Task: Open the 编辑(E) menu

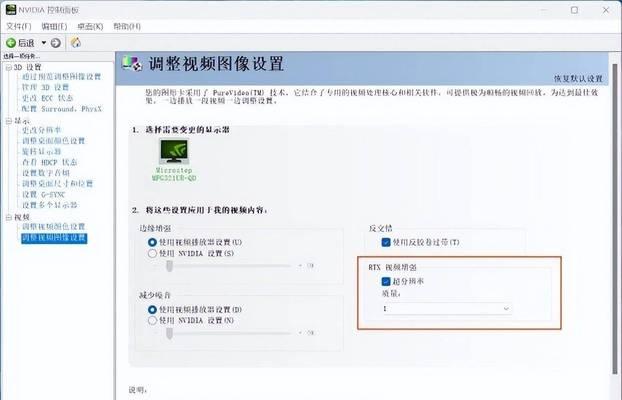Action: (x=54, y=26)
